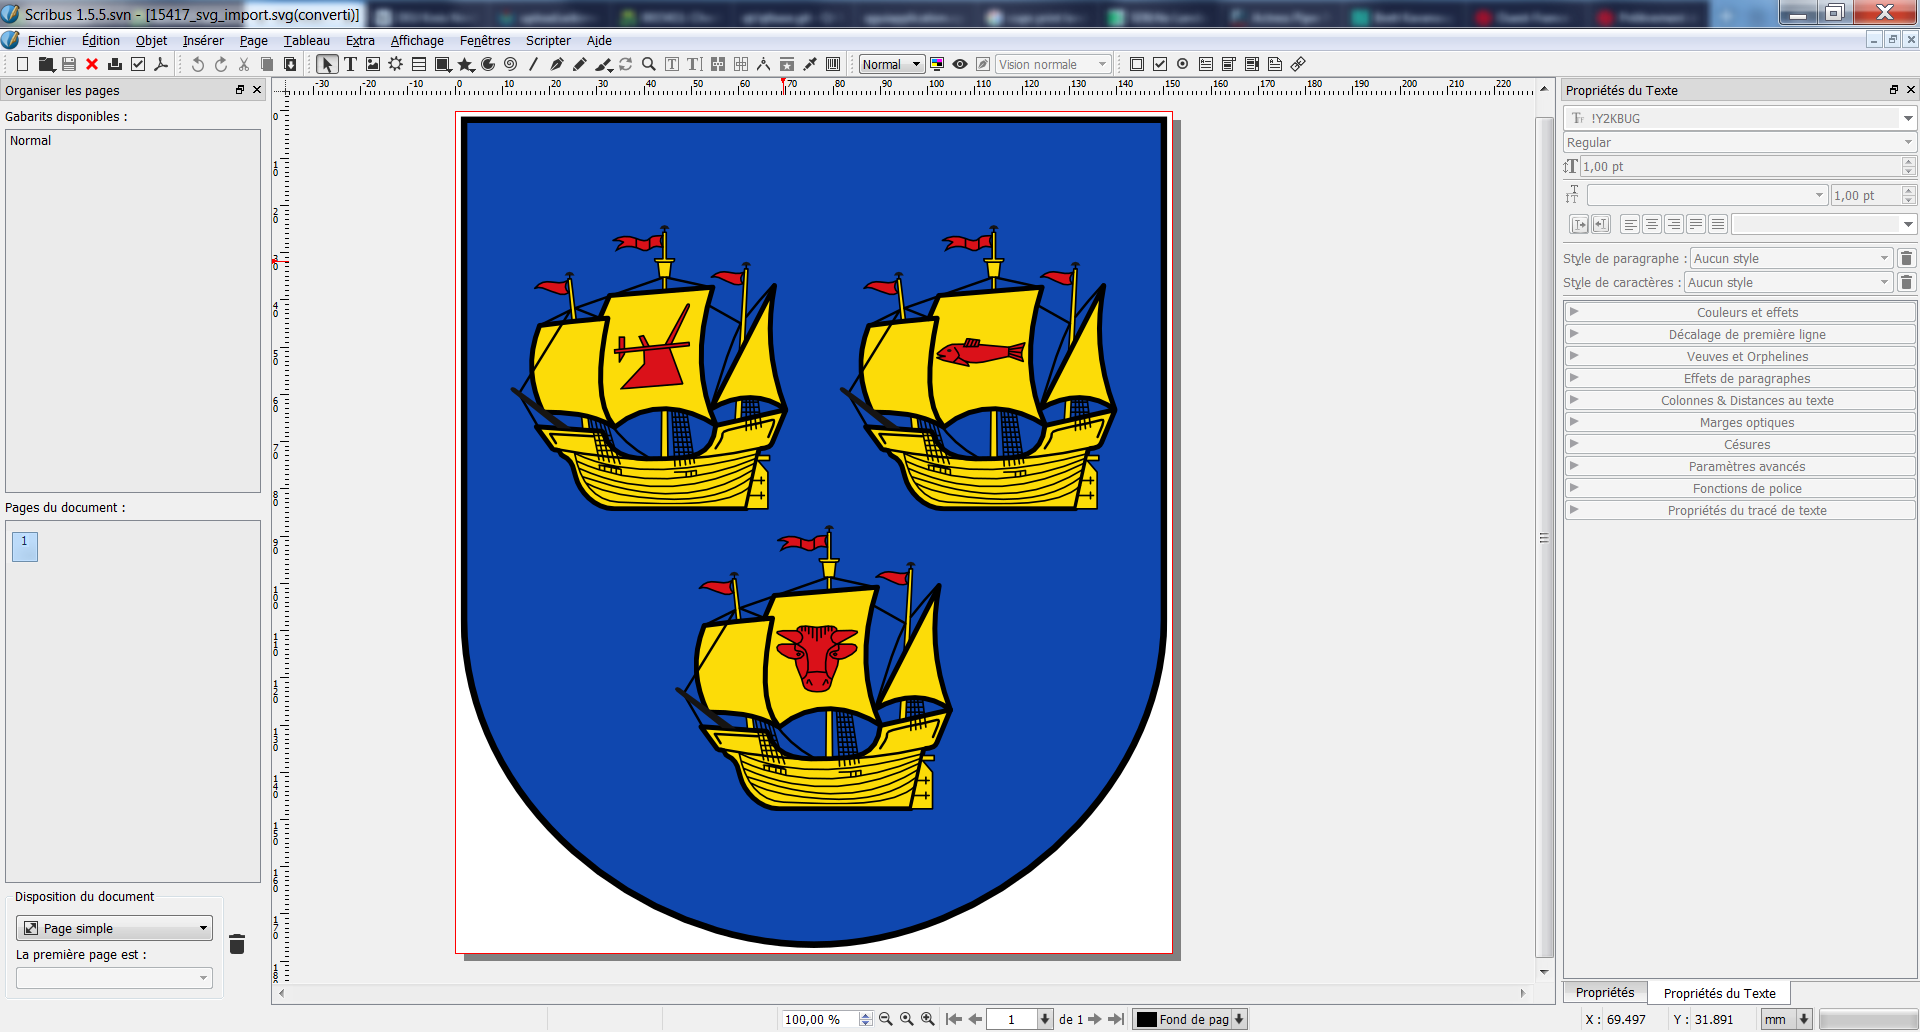Select the Rotate Item tool

(626, 64)
